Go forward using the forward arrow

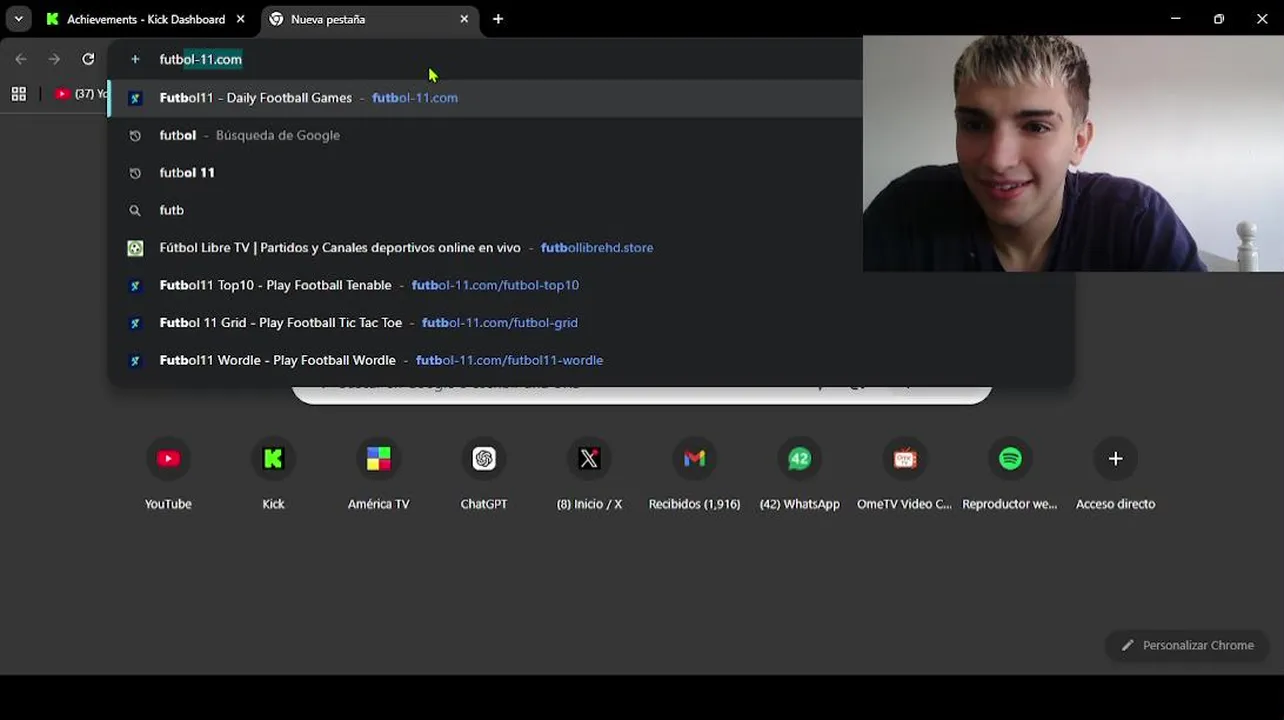[54, 59]
